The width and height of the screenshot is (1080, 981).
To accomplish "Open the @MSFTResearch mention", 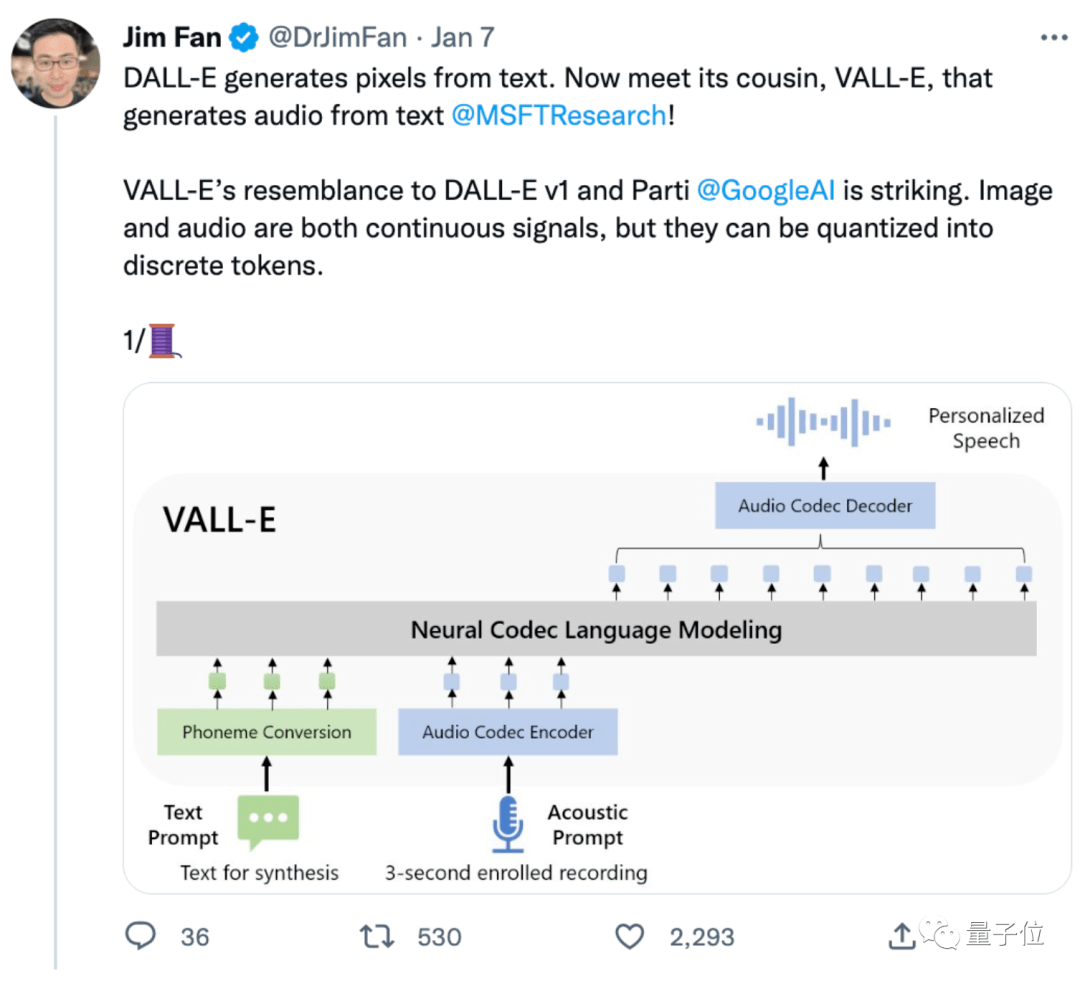I will (x=558, y=115).
